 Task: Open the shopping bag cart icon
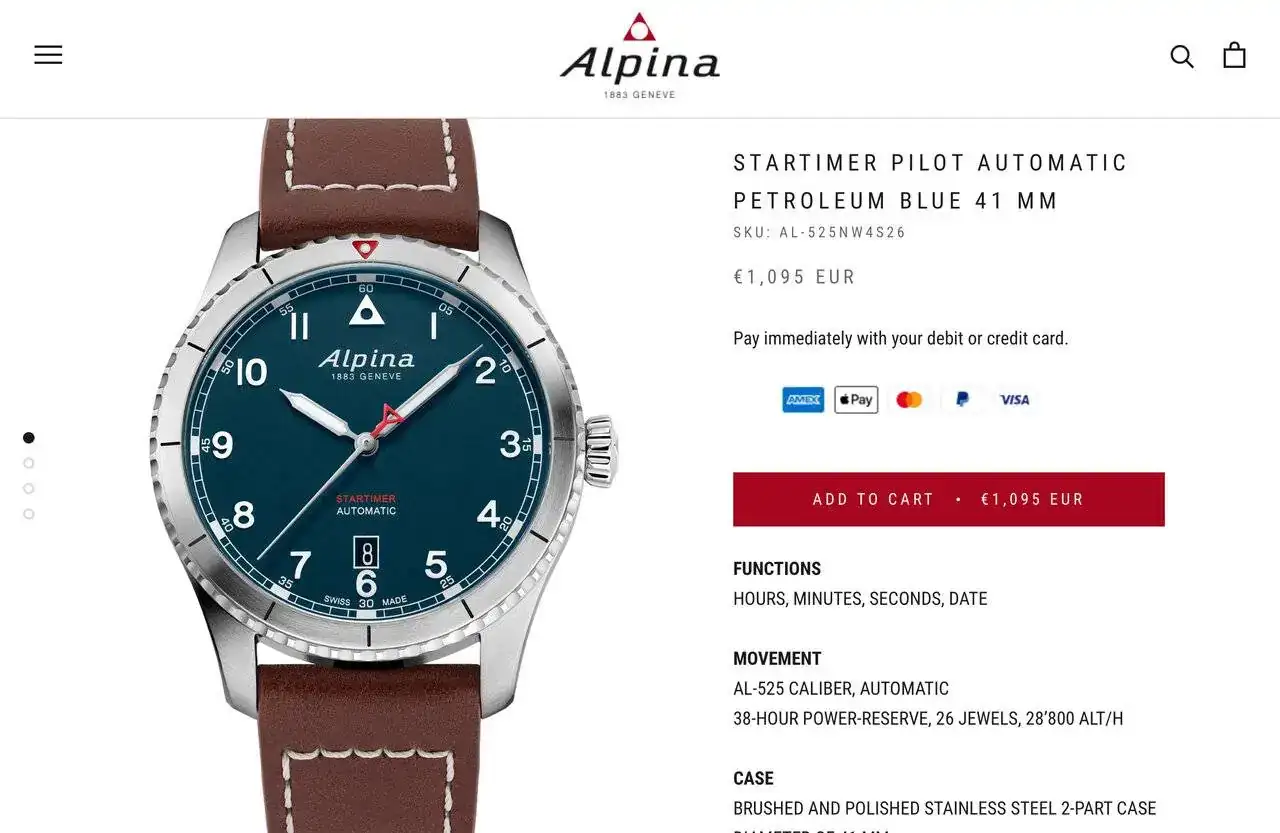pyautogui.click(x=1235, y=55)
